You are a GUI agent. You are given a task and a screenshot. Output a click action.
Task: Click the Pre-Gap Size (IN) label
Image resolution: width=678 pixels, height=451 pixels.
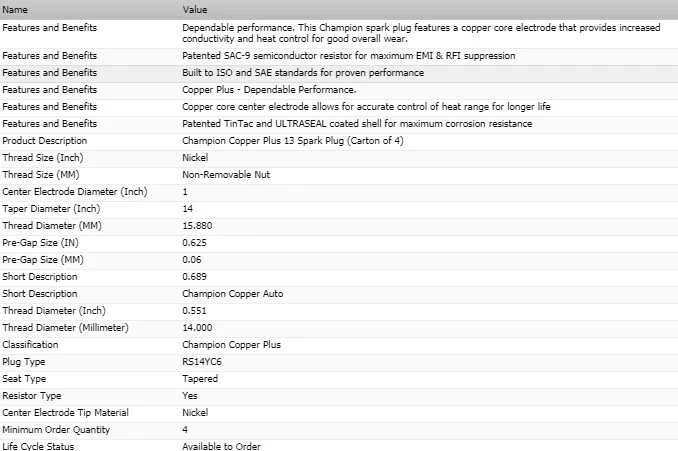[44, 242]
